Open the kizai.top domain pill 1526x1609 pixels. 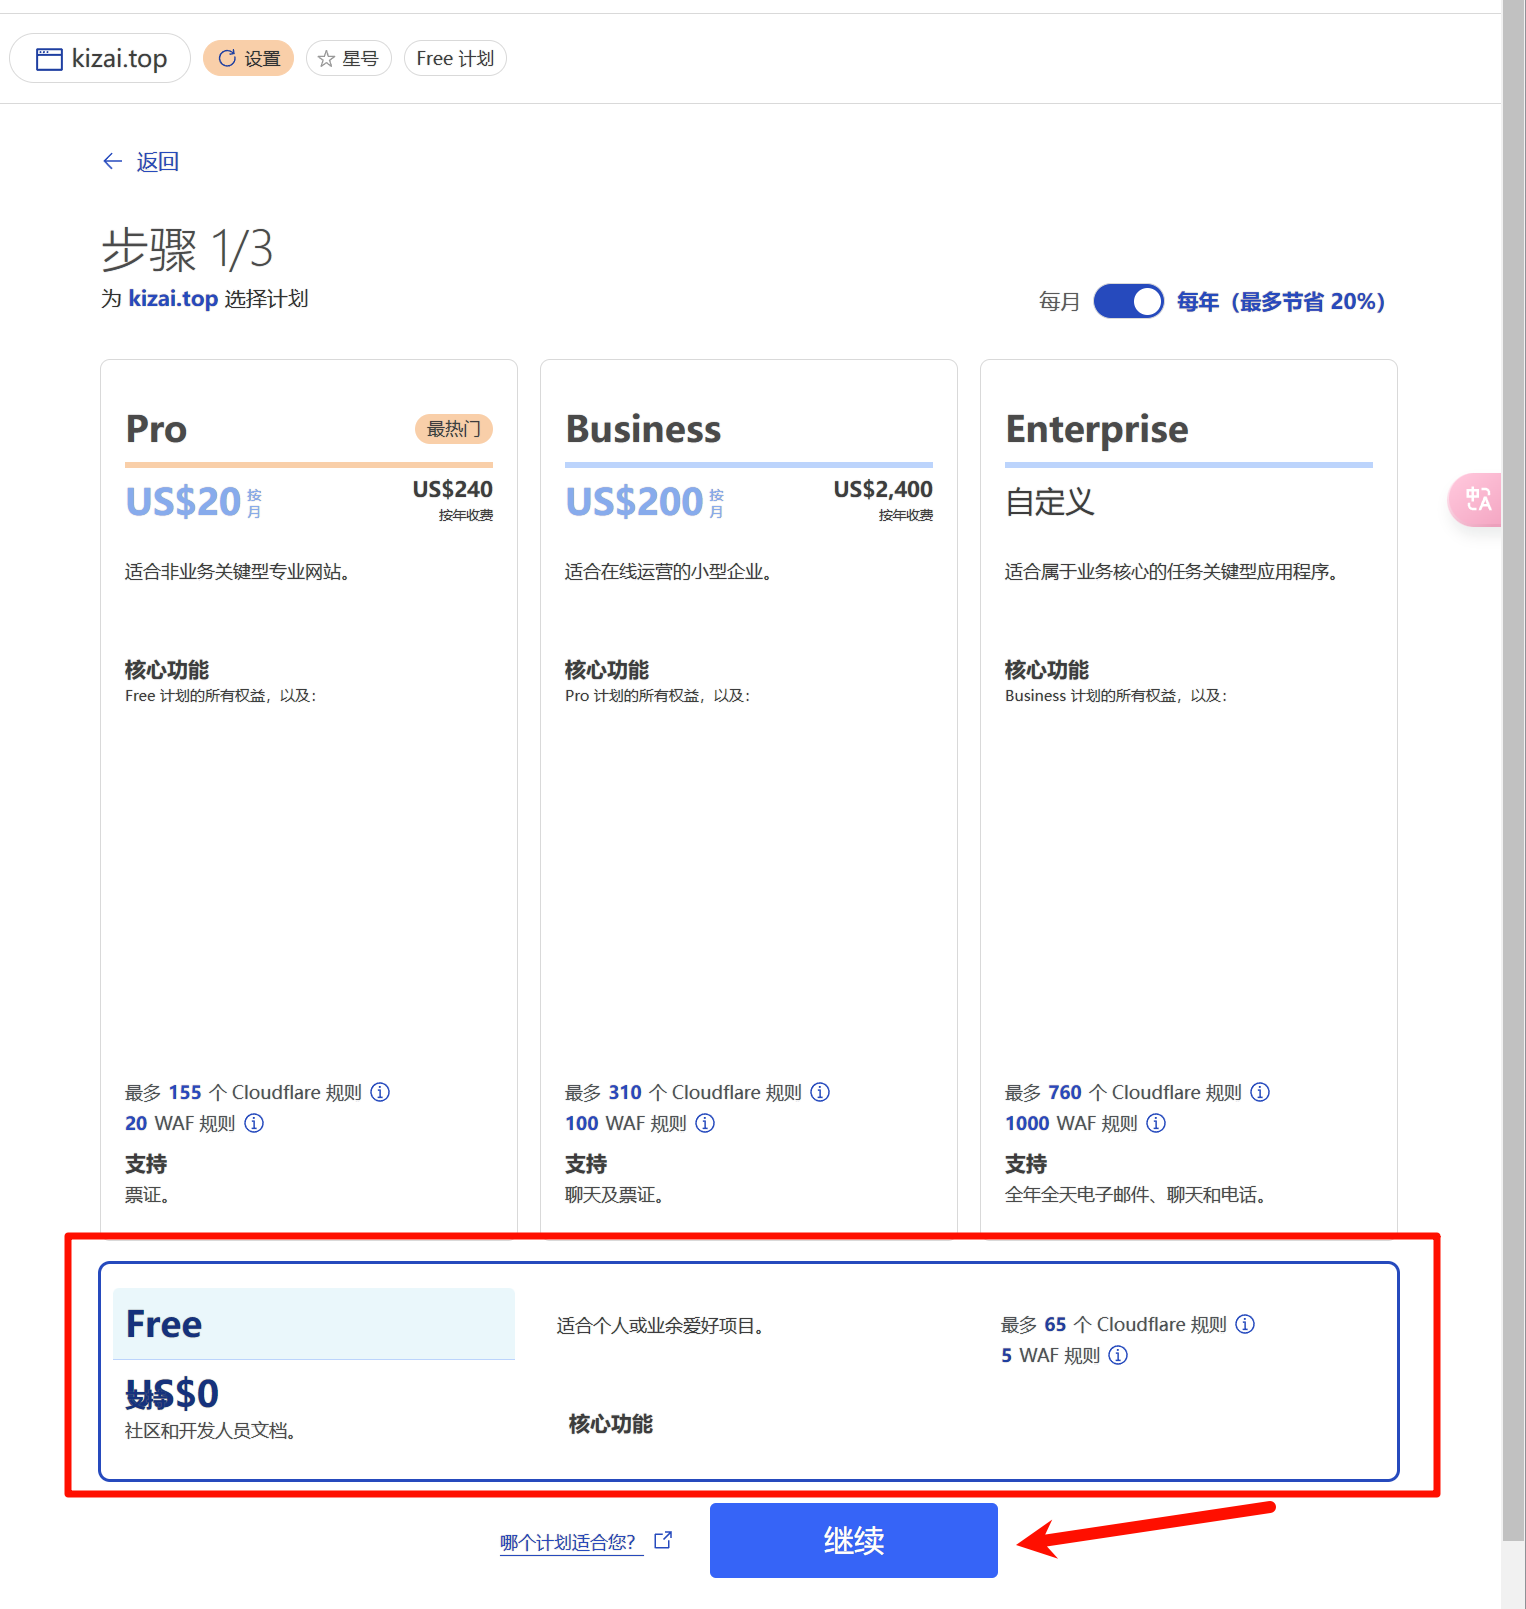pyautogui.click(x=100, y=58)
